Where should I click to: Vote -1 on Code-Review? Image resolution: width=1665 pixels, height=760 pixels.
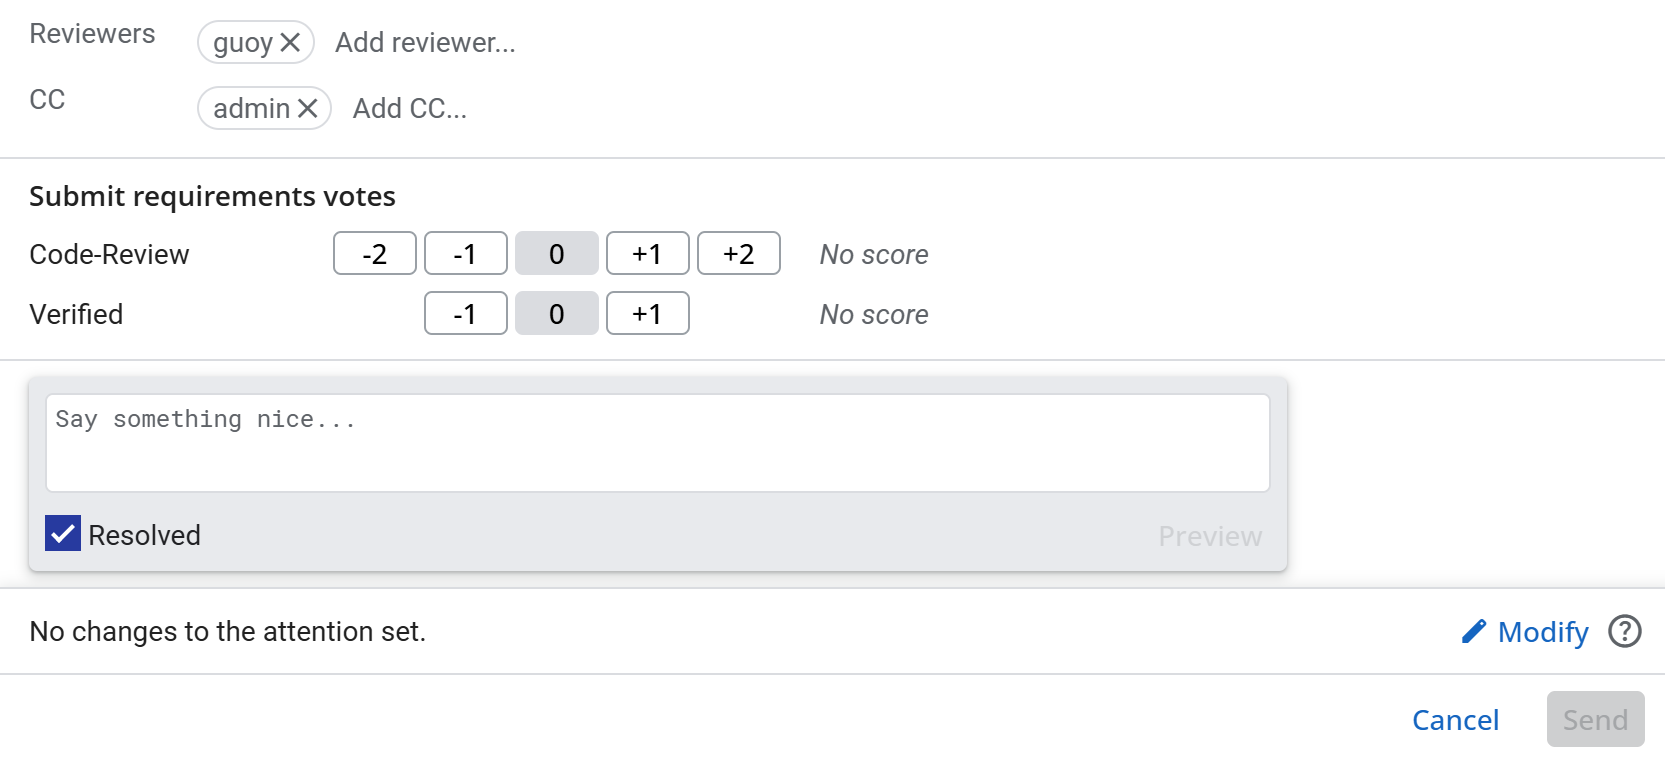(x=465, y=254)
